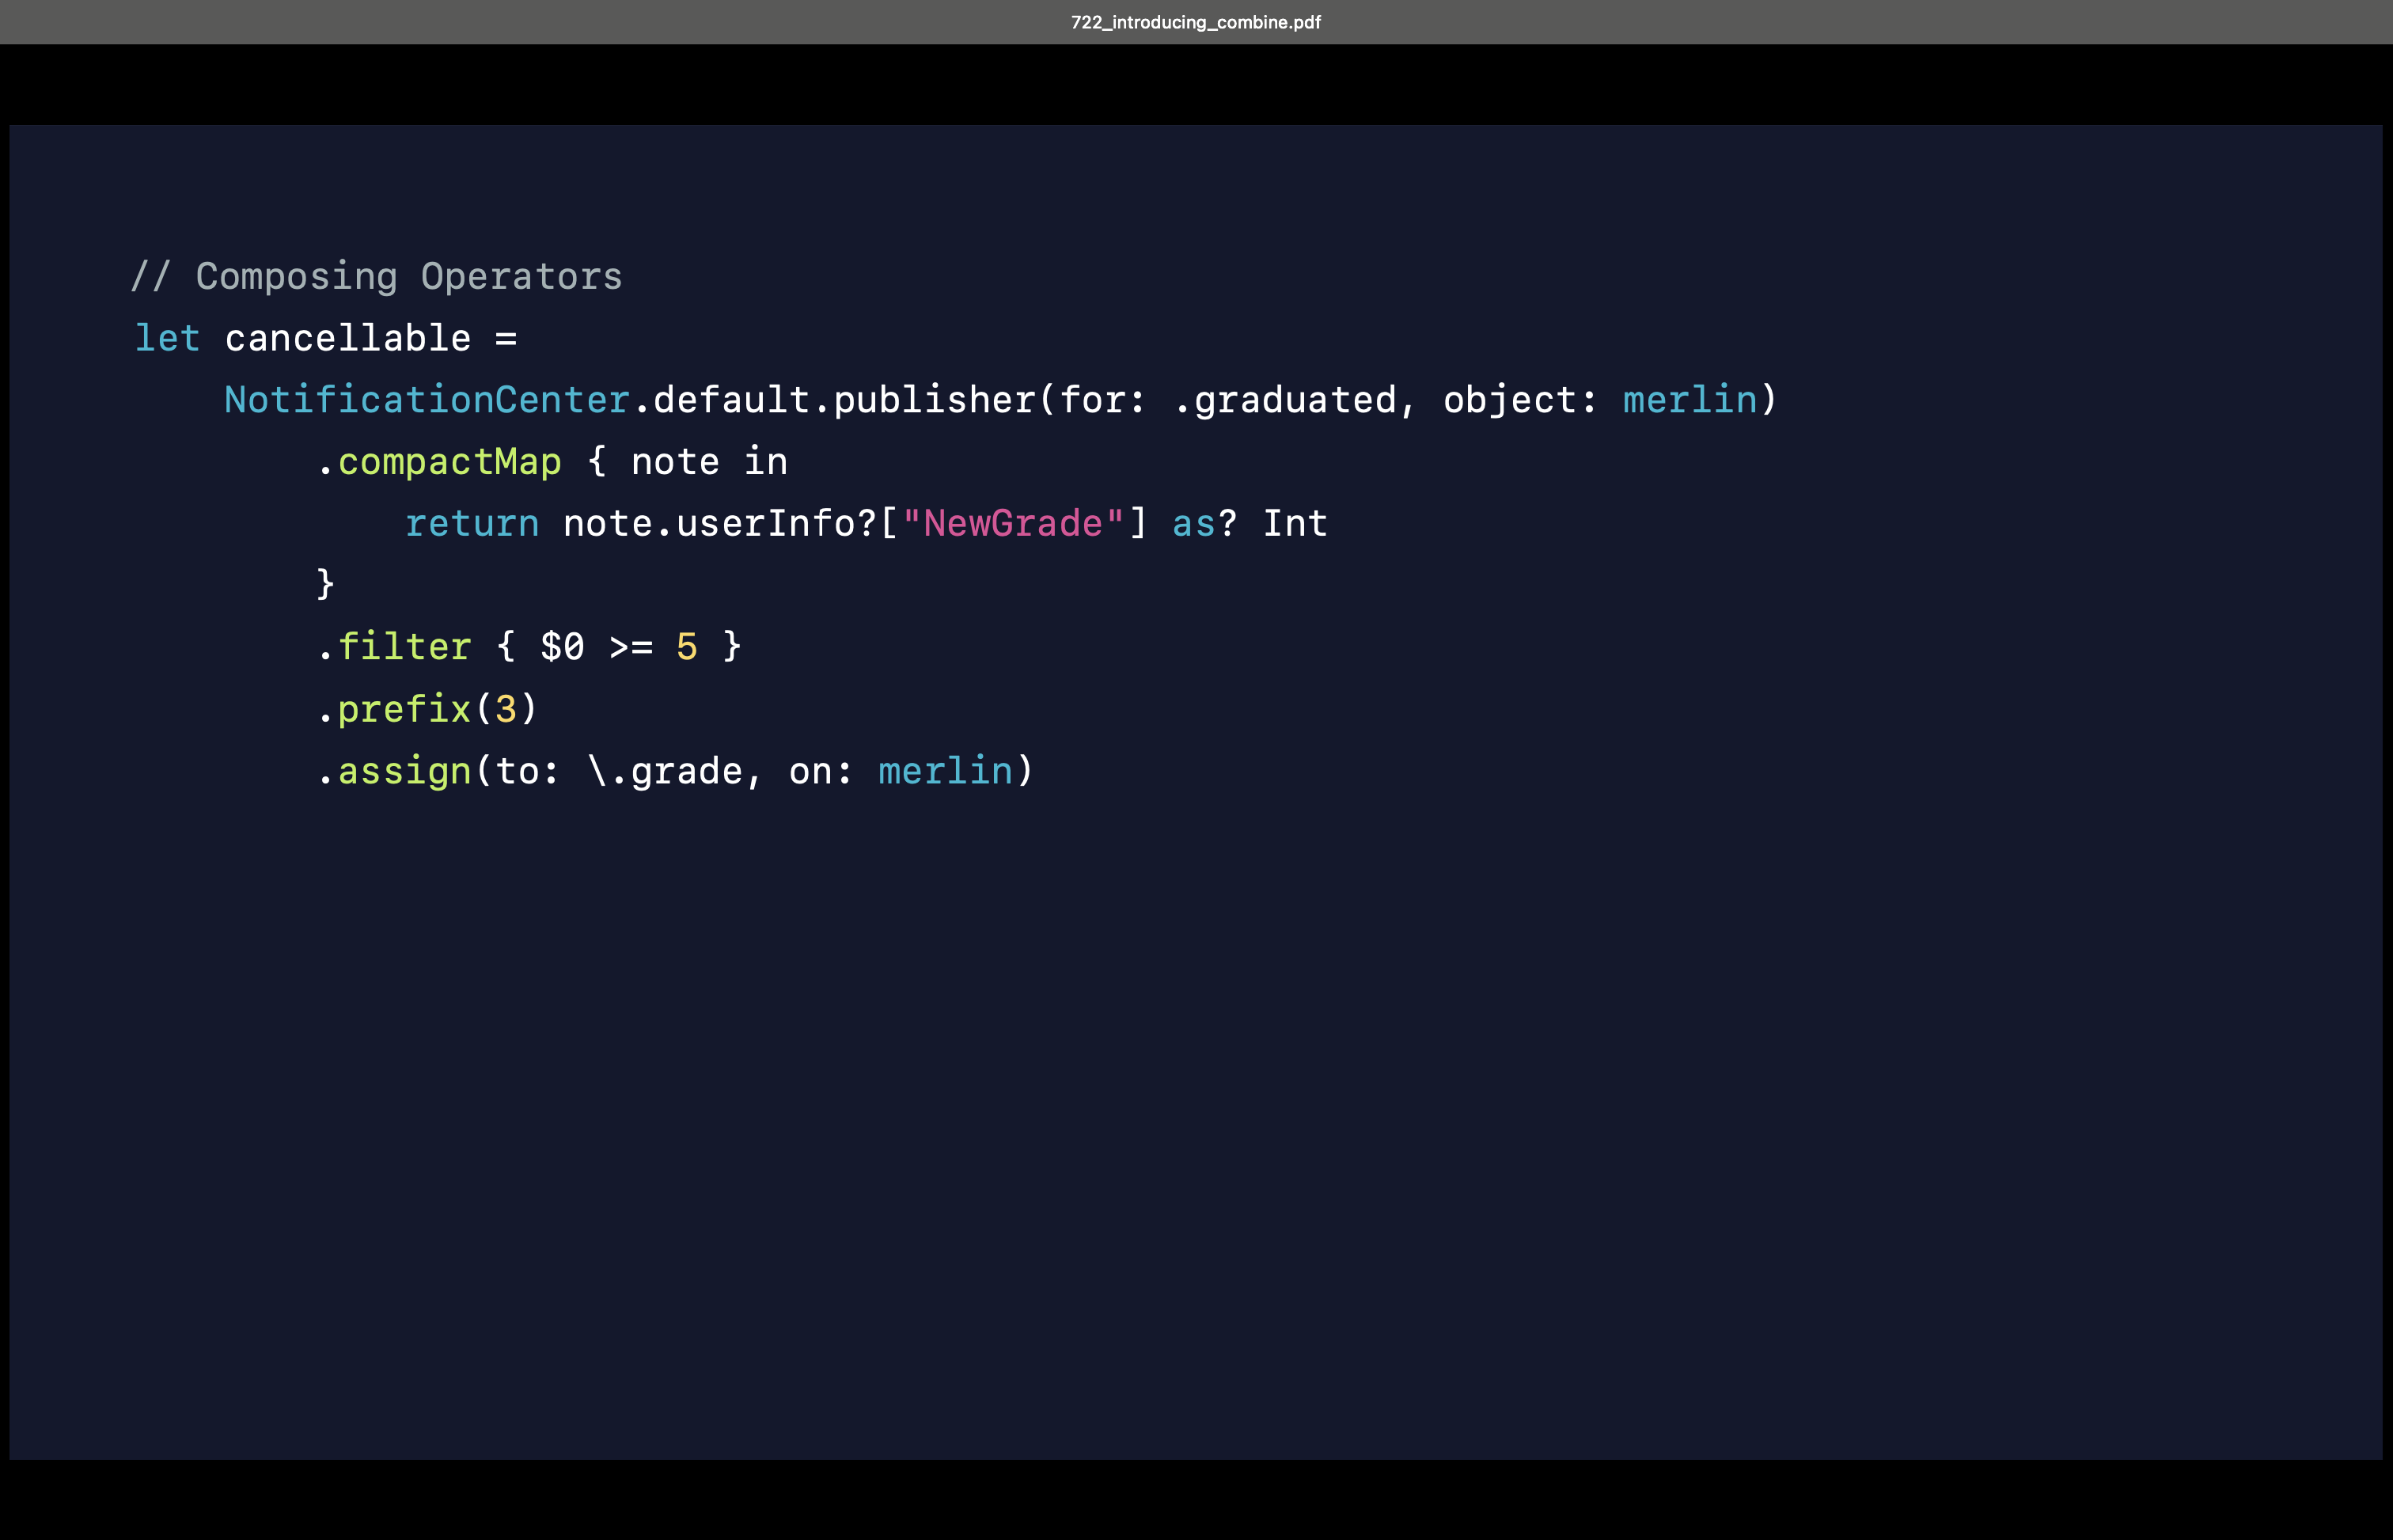Click the "publisher" method call text

[x=934, y=400]
